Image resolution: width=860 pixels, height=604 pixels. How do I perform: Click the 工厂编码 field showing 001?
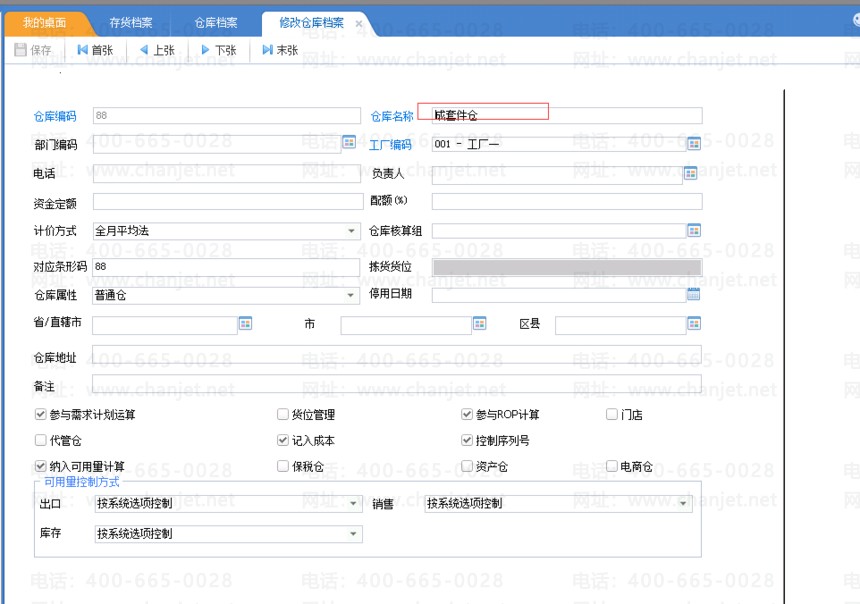pos(559,144)
